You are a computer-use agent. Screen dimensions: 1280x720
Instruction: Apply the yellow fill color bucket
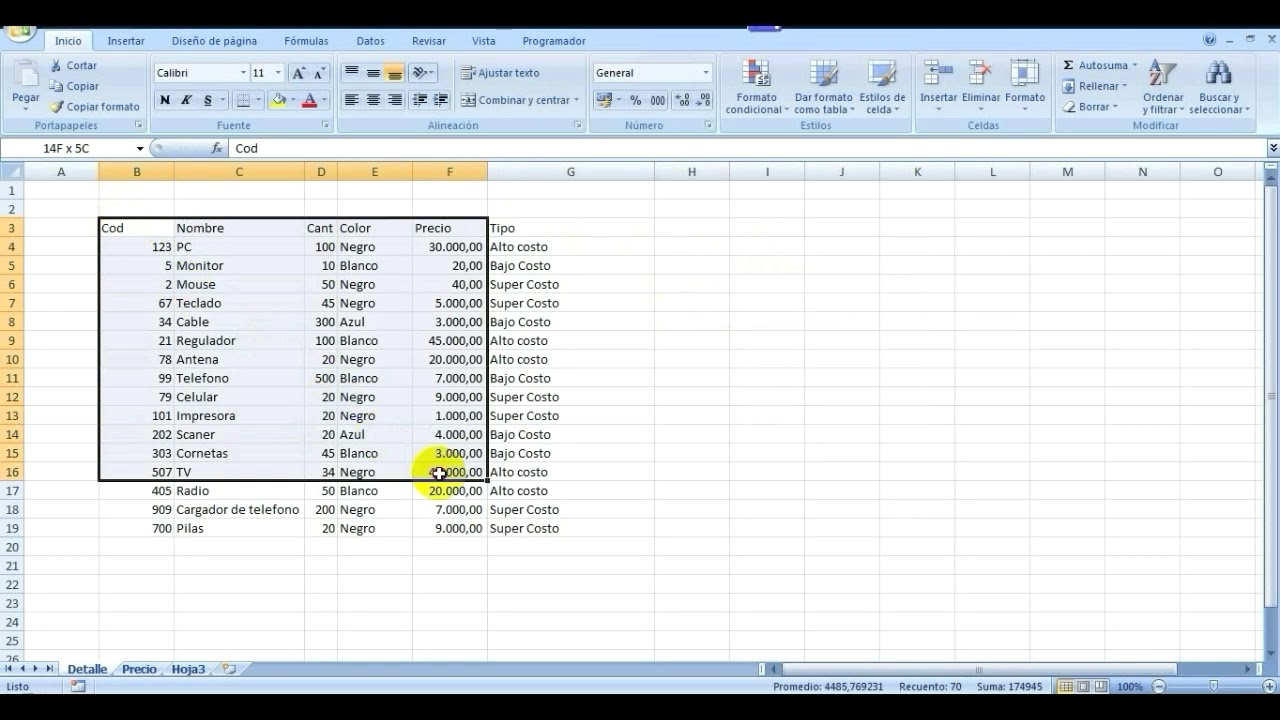pos(278,100)
